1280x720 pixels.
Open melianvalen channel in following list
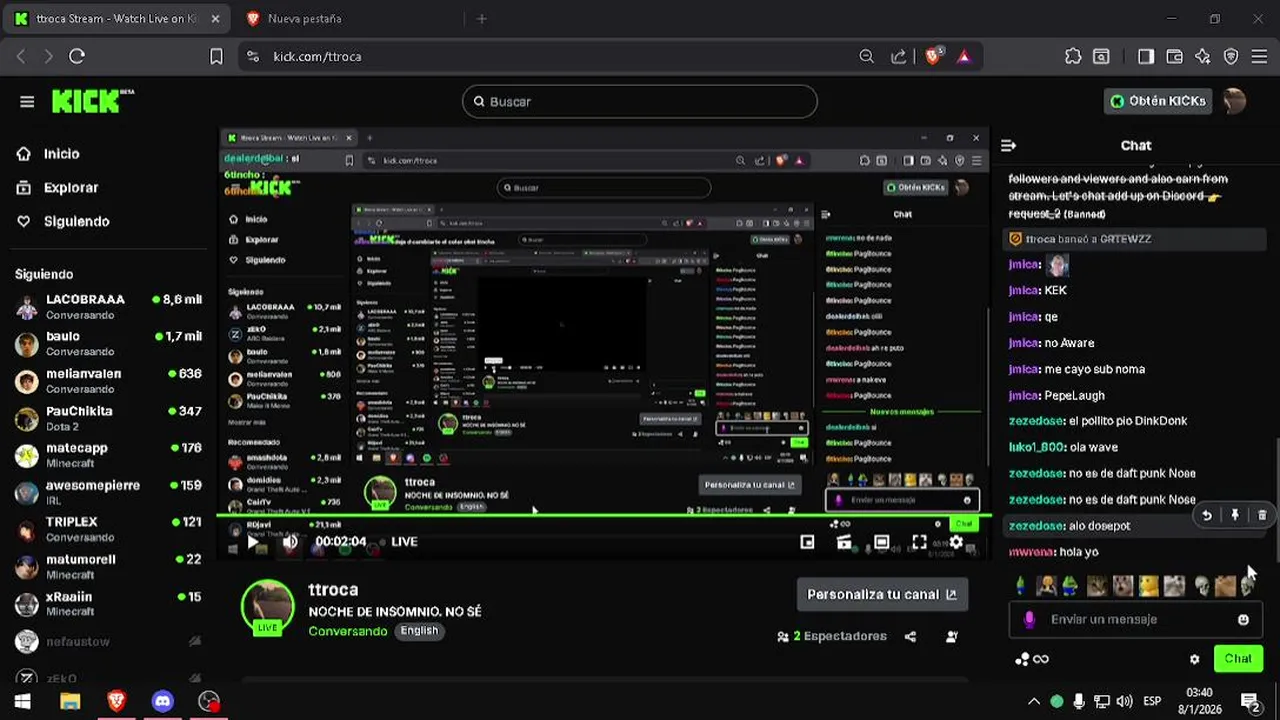[108, 381]
